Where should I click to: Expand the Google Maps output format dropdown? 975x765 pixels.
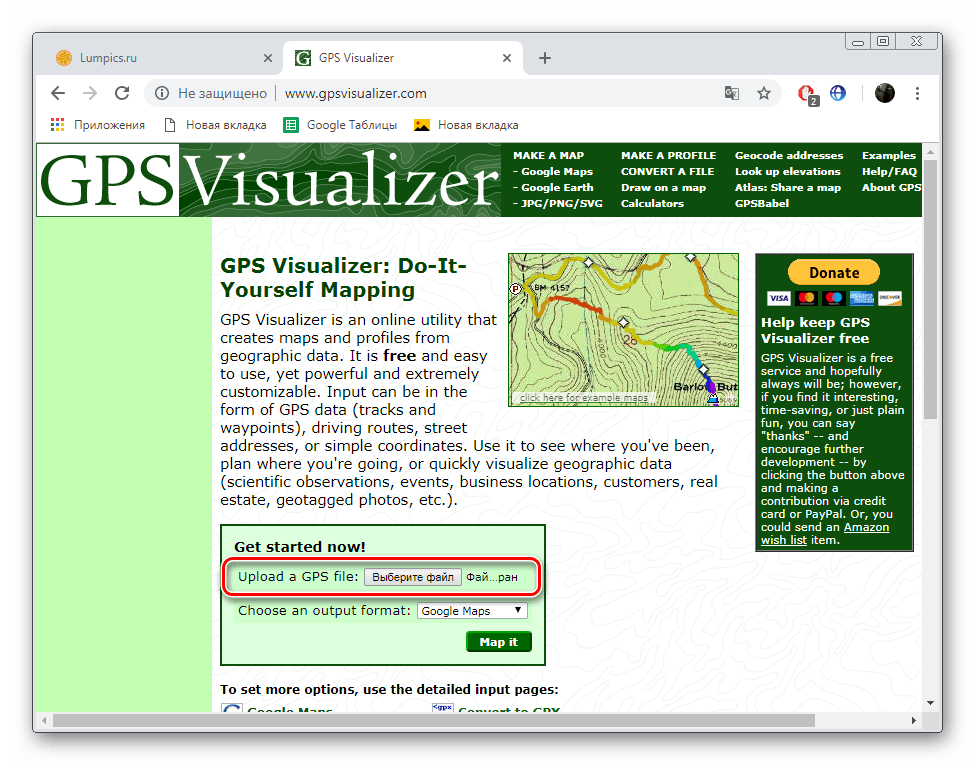[x=472, y=611]
